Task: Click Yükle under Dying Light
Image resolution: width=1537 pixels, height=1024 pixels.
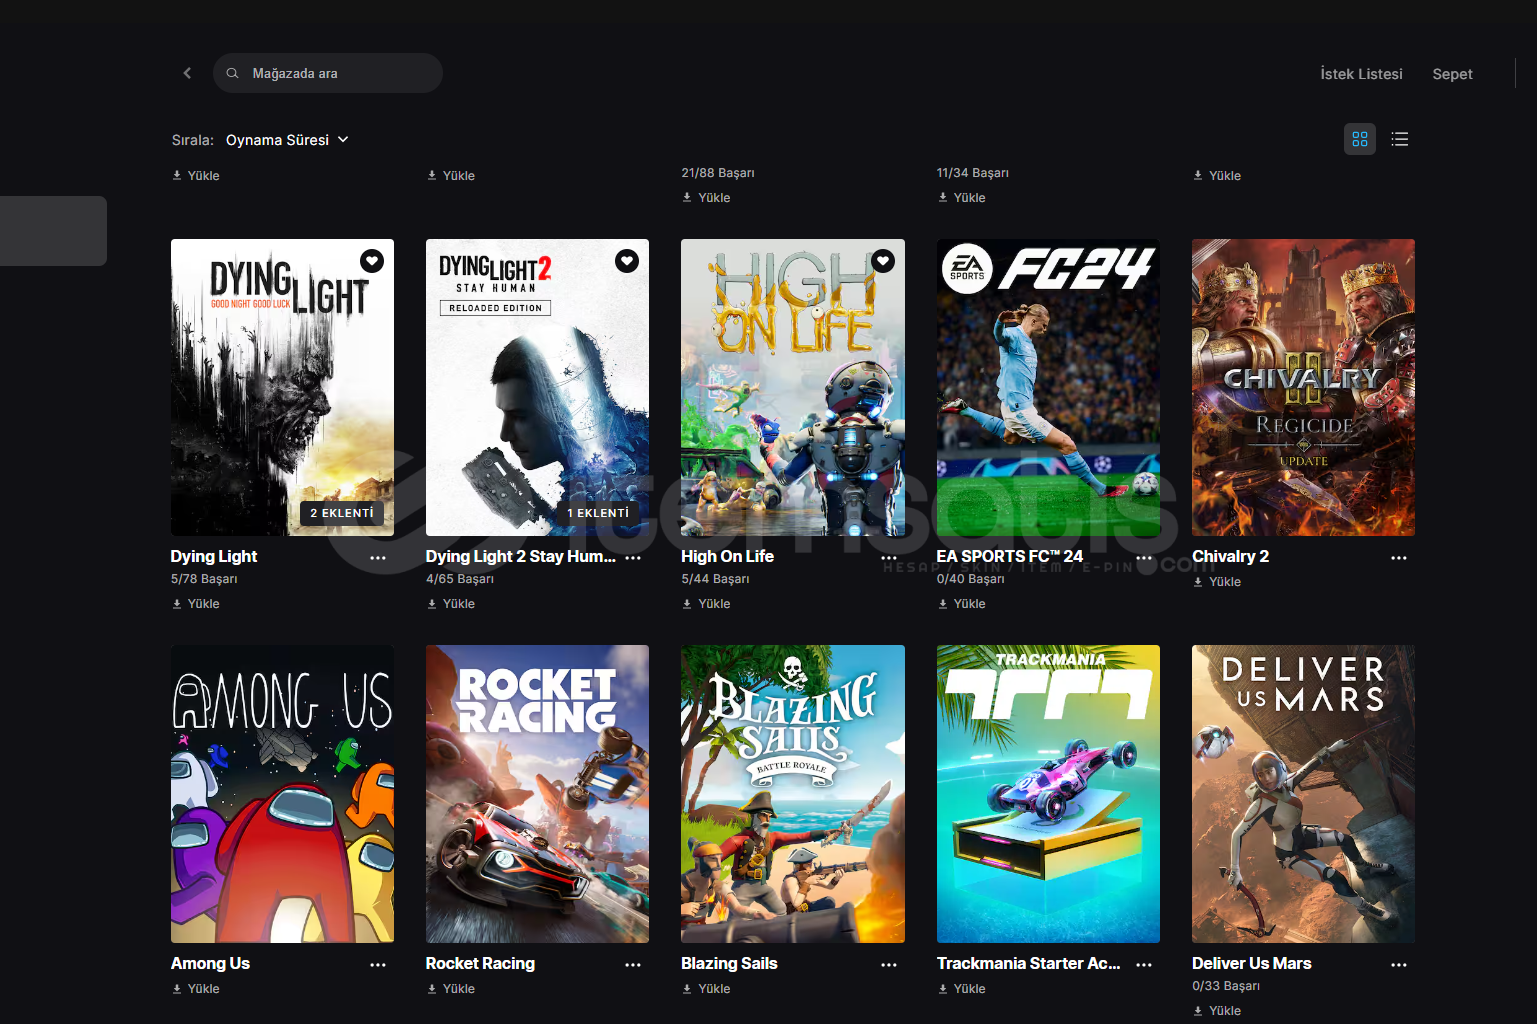Action: [x=196, y=604]
